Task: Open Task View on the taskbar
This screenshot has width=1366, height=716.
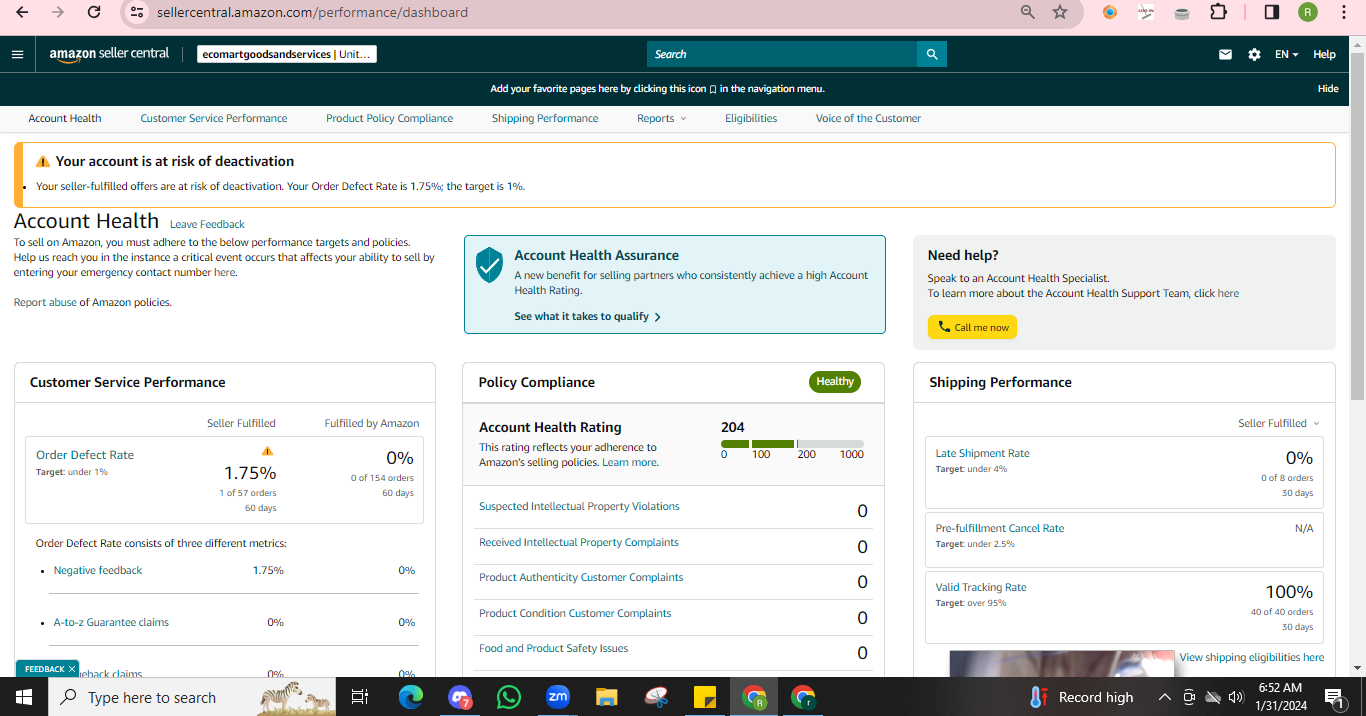Action: [360, 697]
